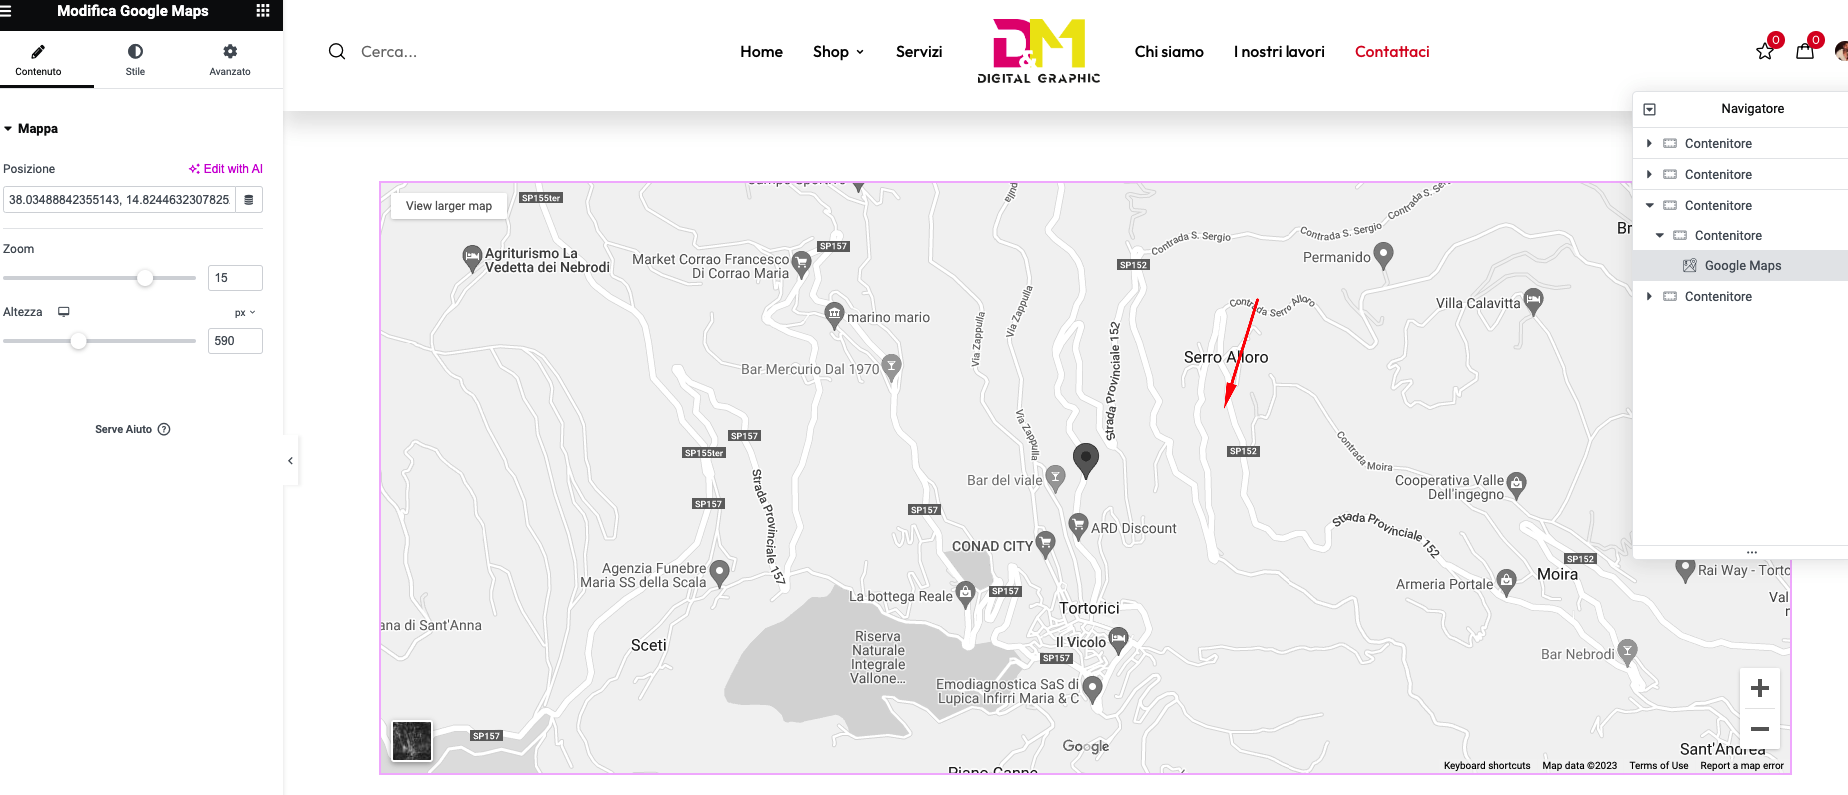Zoom out the map with minus button
The height and width of the screenshot is (795, 1848).
(x=1760, y=729)
